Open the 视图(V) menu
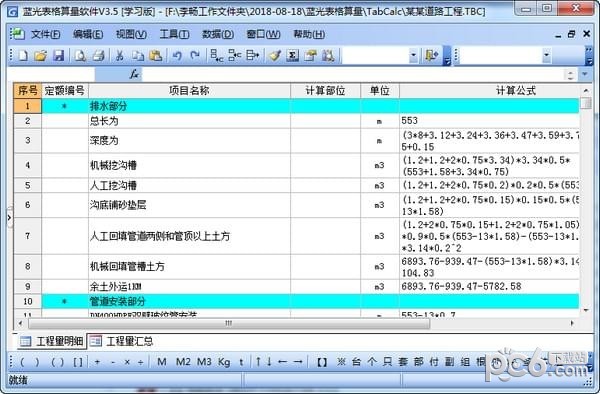The height and width of the screenshot is (394, 600). (x=131, y=34)
